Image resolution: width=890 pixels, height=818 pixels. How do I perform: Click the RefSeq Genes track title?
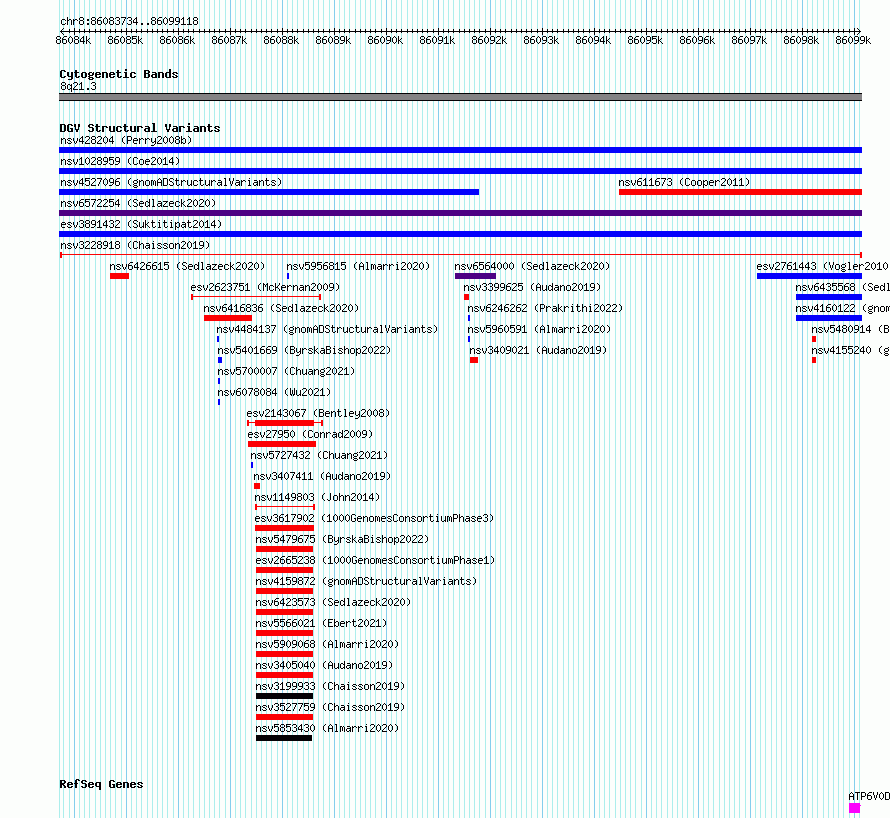tap(101, 784)
